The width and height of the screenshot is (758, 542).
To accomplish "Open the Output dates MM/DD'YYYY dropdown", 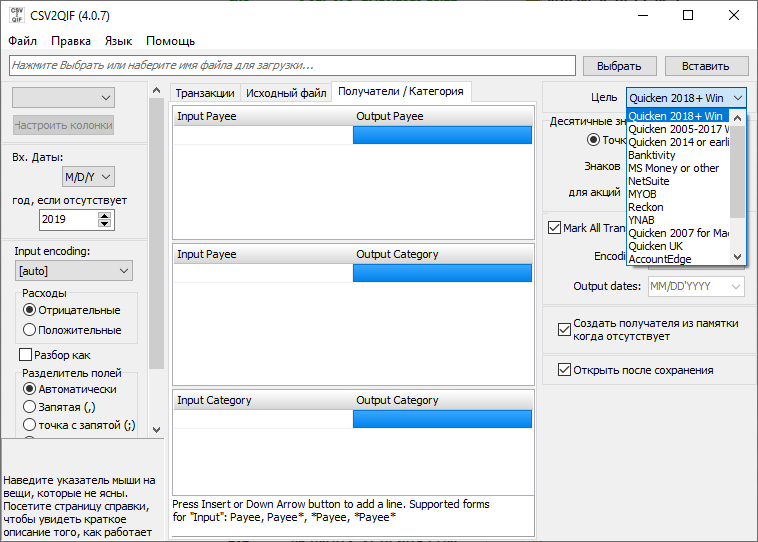I will [x=696, y=286].
